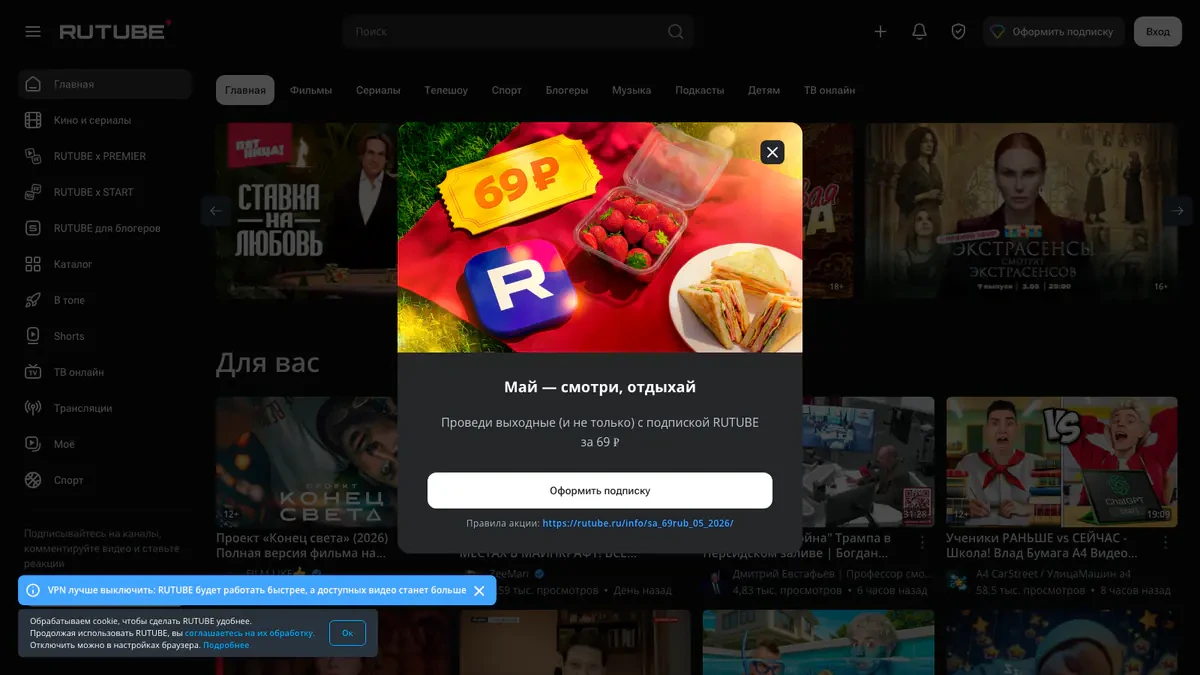1200x675 pixels.
Task: Click the promo strawberry picnic image
Action: [x=600, y=237]
